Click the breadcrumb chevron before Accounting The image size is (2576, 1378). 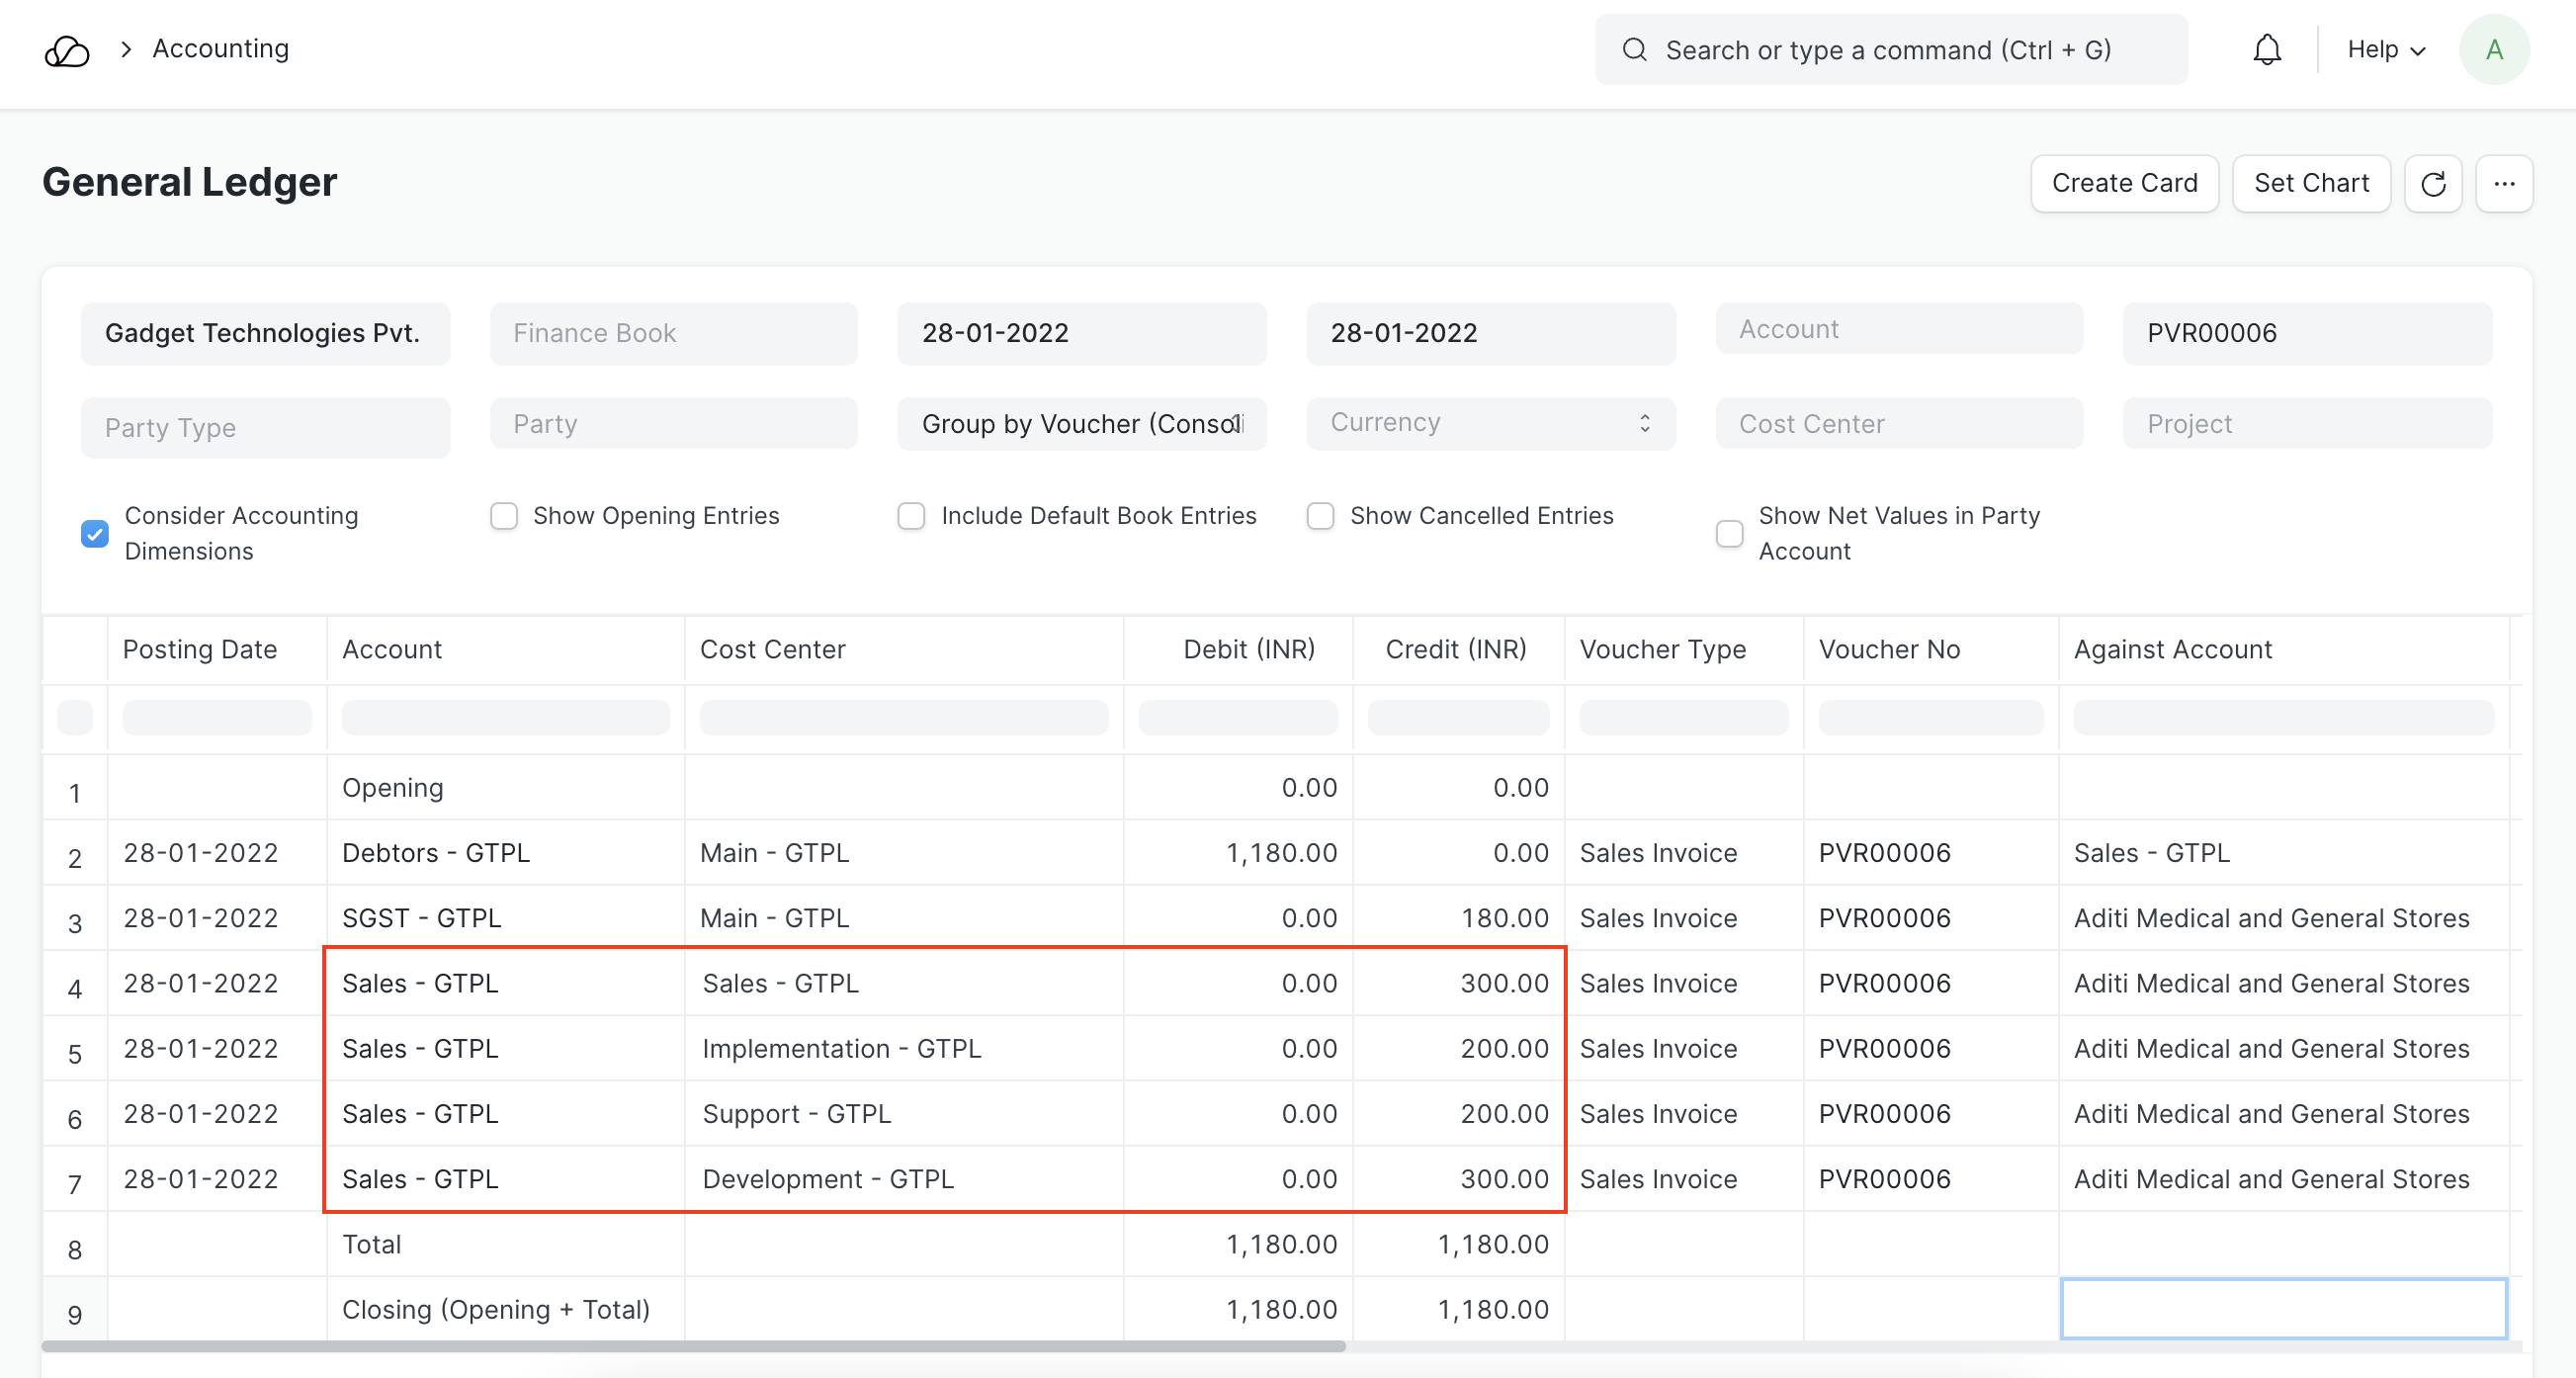[x=126, y=49]
